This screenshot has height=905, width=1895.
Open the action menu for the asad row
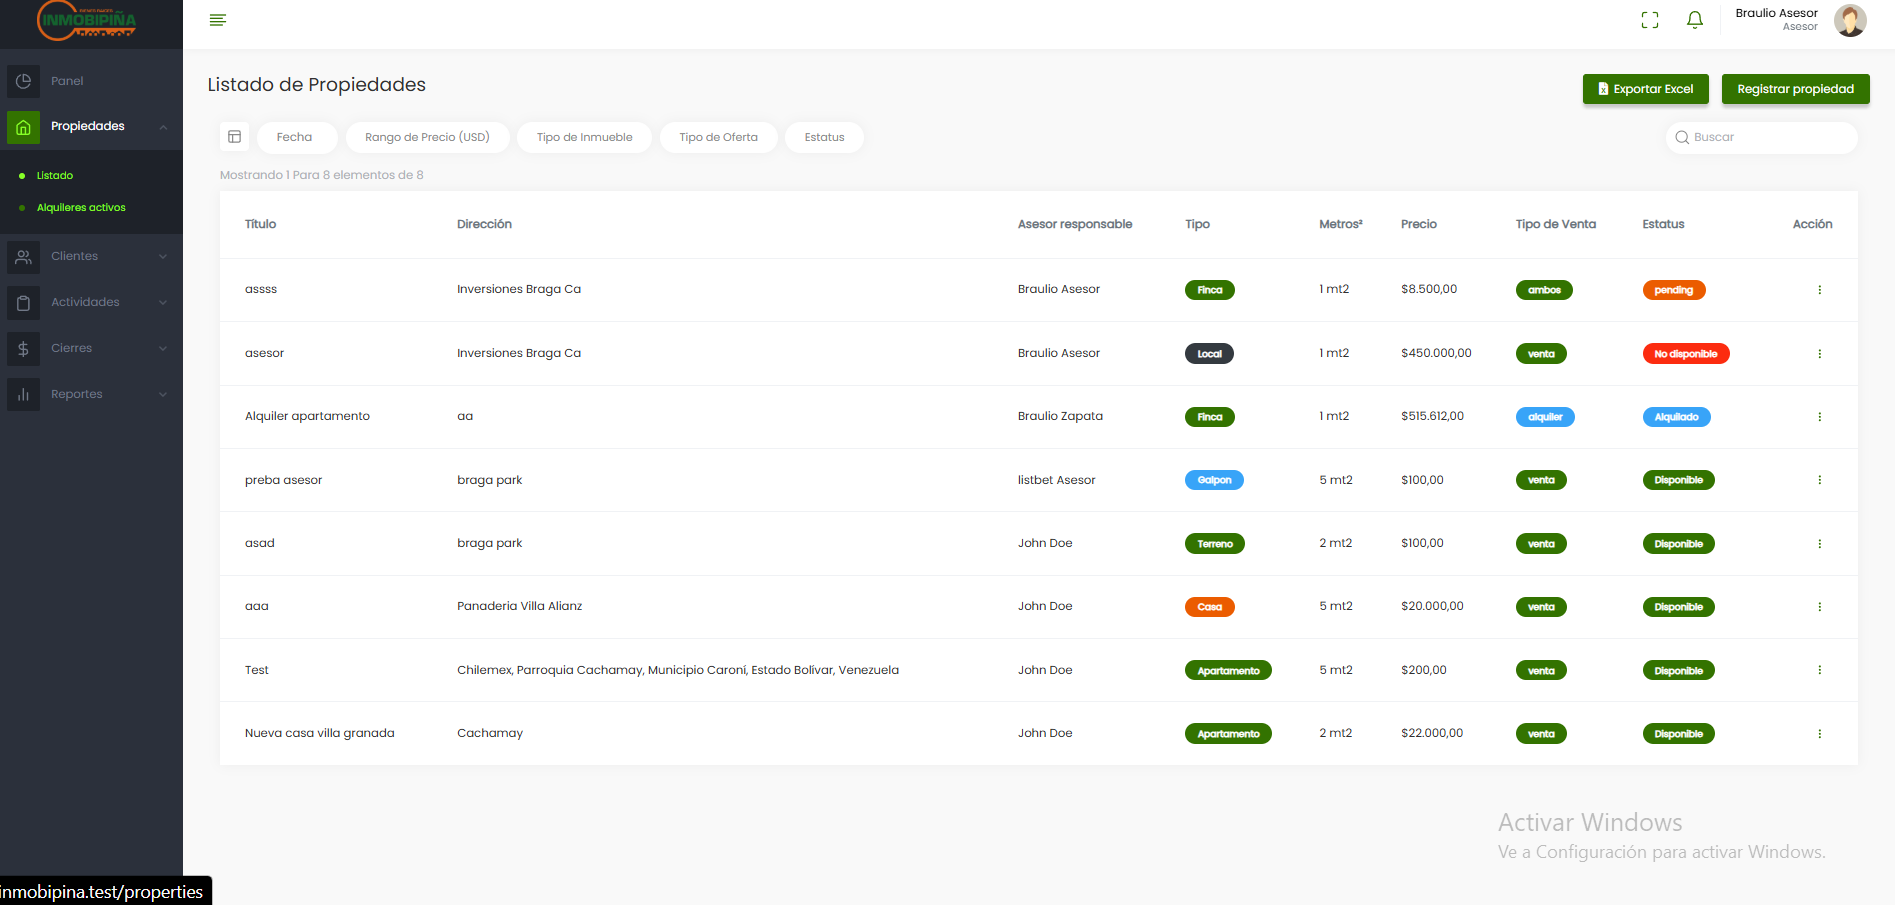click(x=1819, y=544)
